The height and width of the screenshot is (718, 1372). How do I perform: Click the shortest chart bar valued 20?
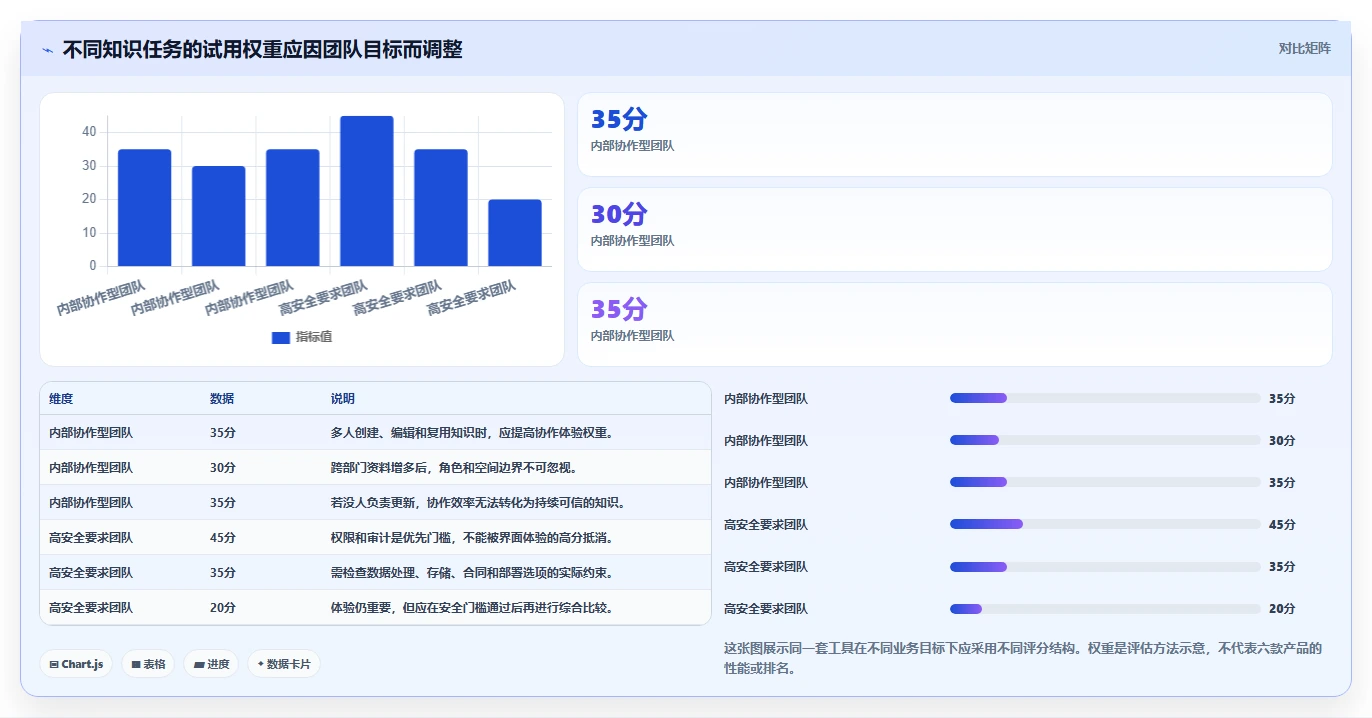click(x=515, y=233)
